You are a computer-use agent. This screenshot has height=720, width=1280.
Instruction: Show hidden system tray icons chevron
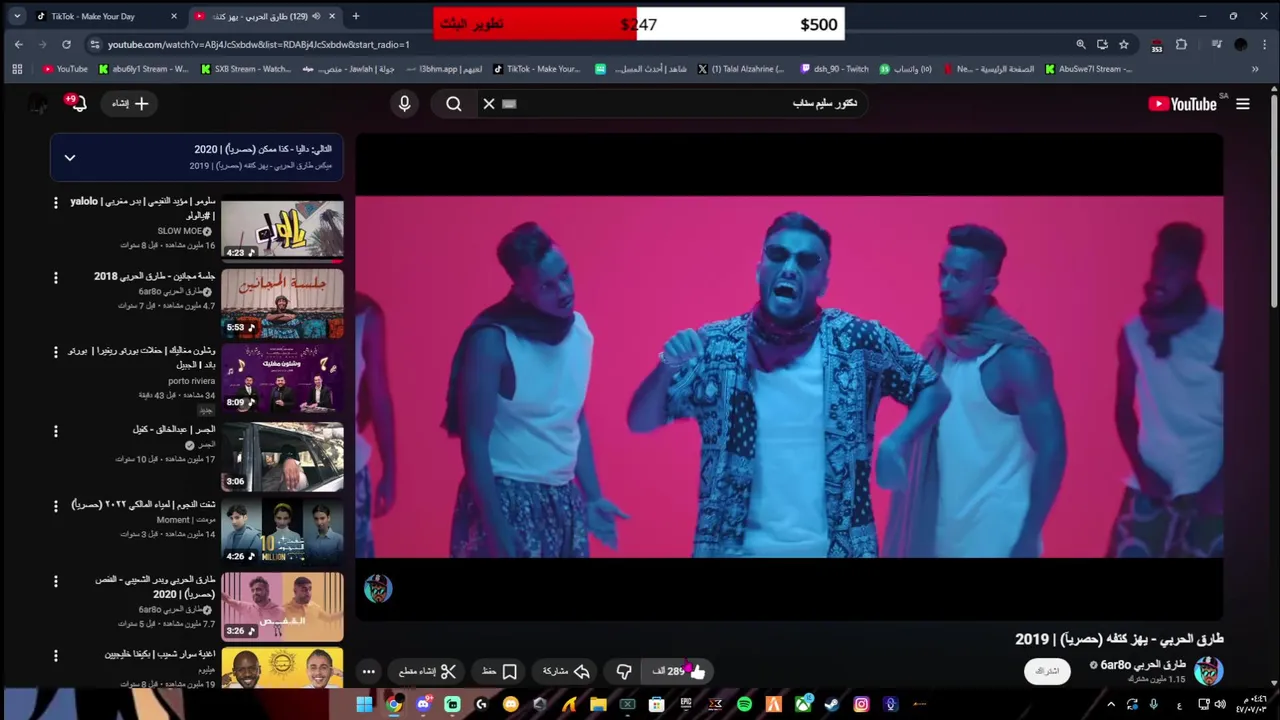(1111, 704)
